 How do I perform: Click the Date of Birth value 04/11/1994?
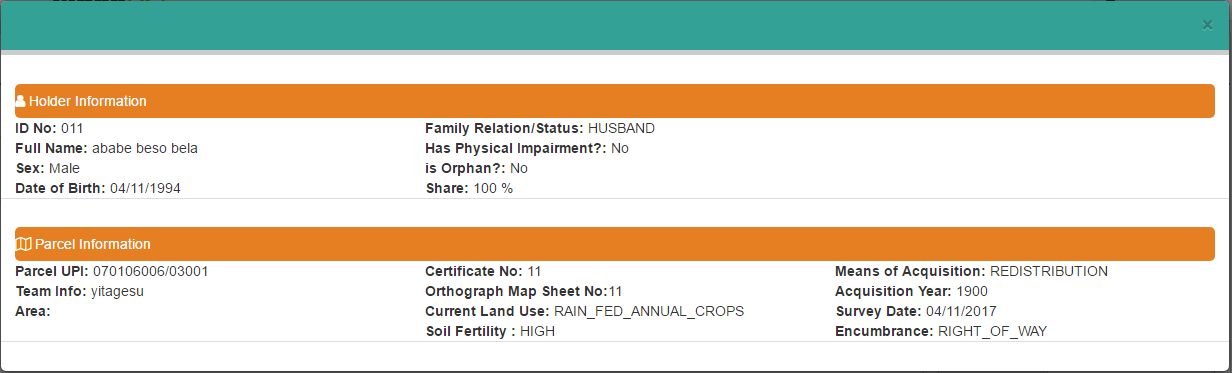(x=145, y=188)
